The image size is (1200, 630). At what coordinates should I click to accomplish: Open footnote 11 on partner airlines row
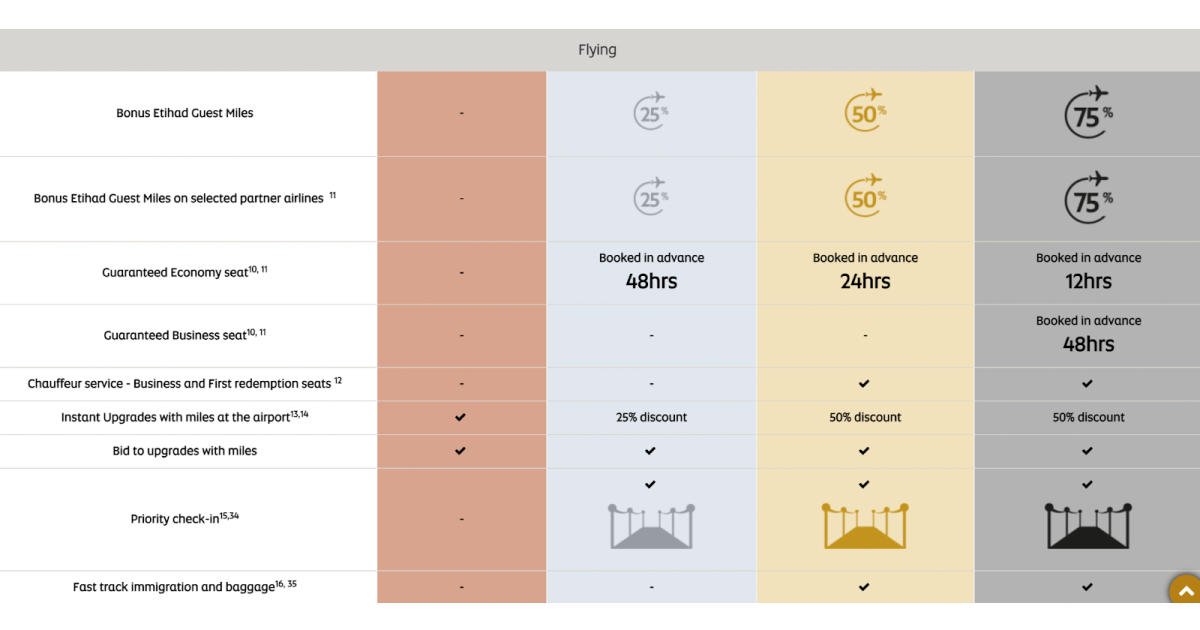click(x=333, y=192)
